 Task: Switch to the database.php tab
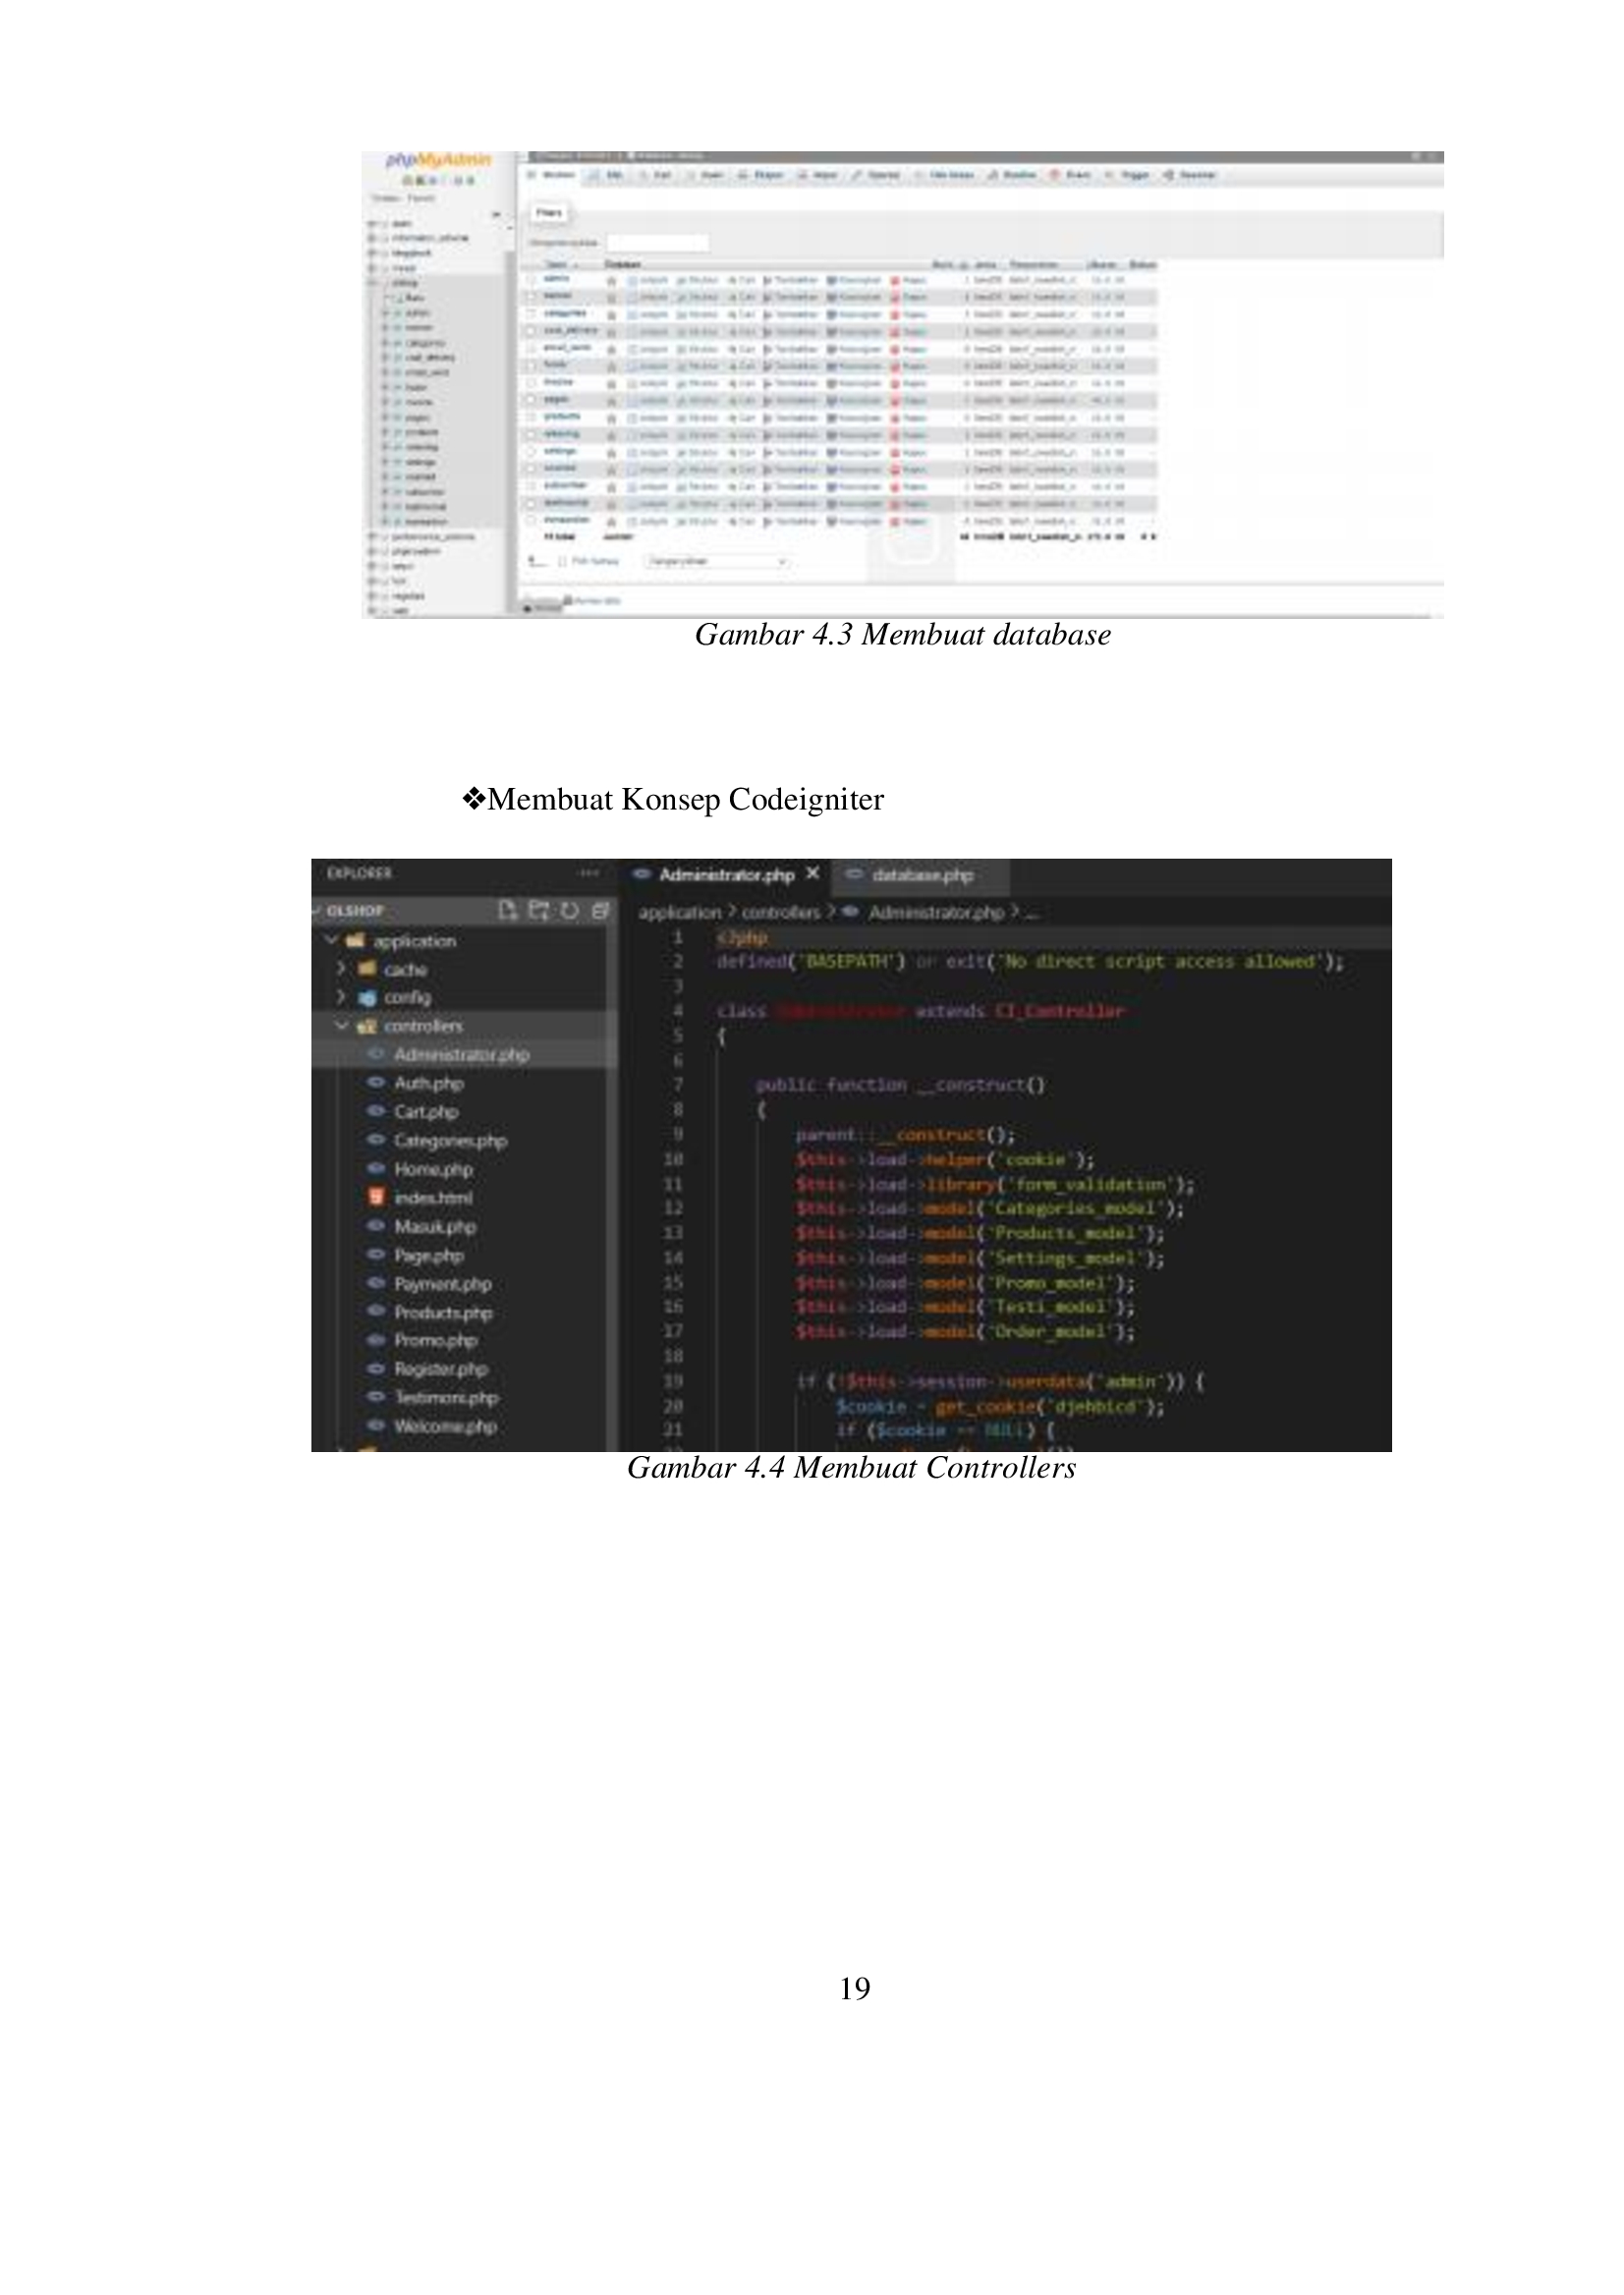coord(921,875)
